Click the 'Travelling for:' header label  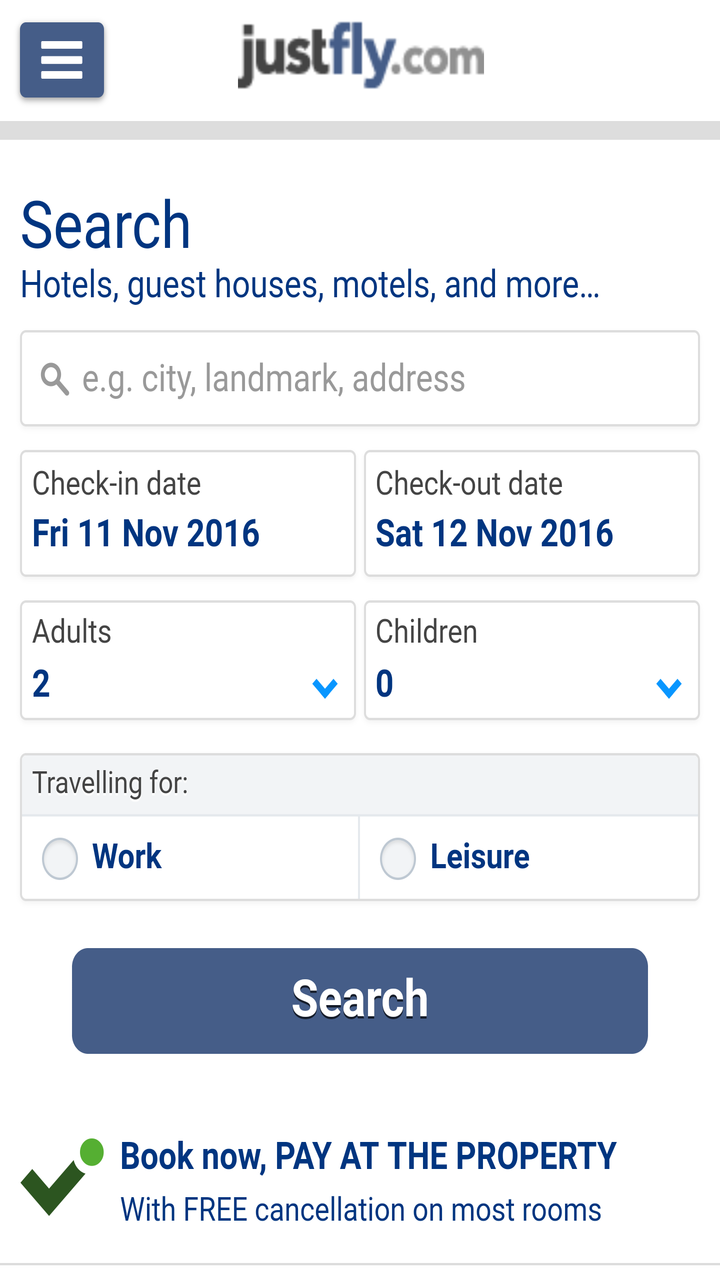point(110,783)
